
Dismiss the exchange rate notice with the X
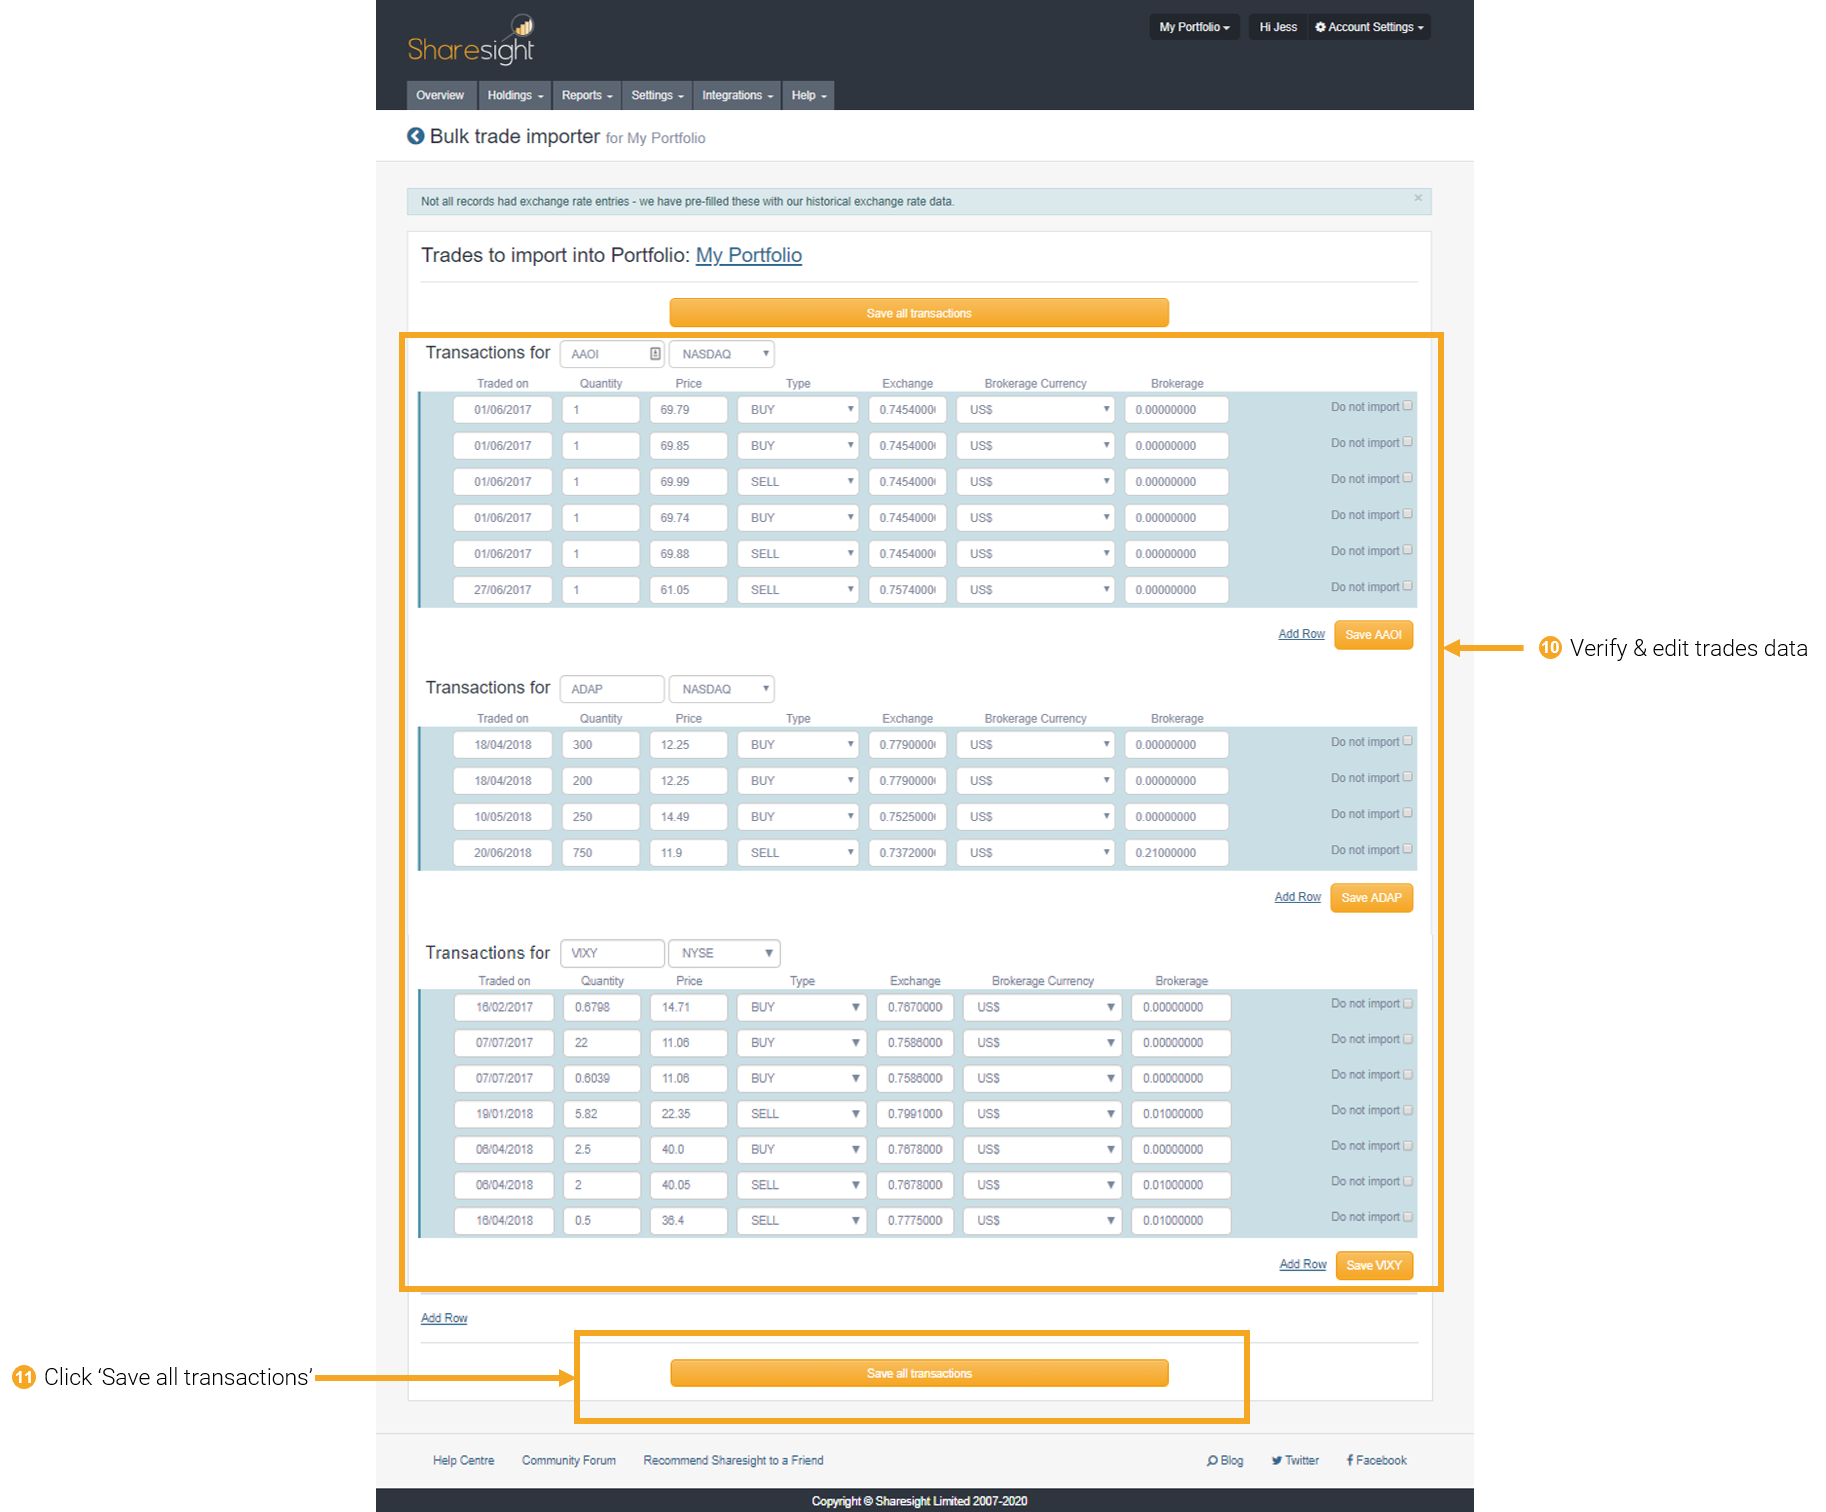[1418, 198]
